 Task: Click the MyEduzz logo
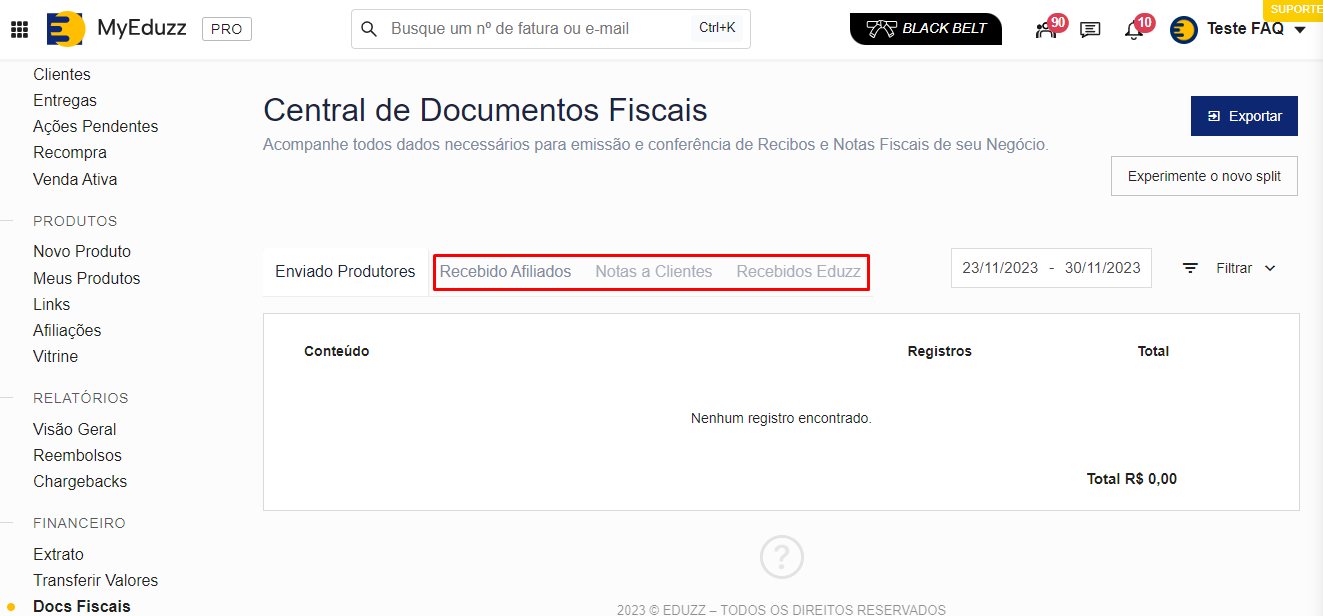click(66, 29)
